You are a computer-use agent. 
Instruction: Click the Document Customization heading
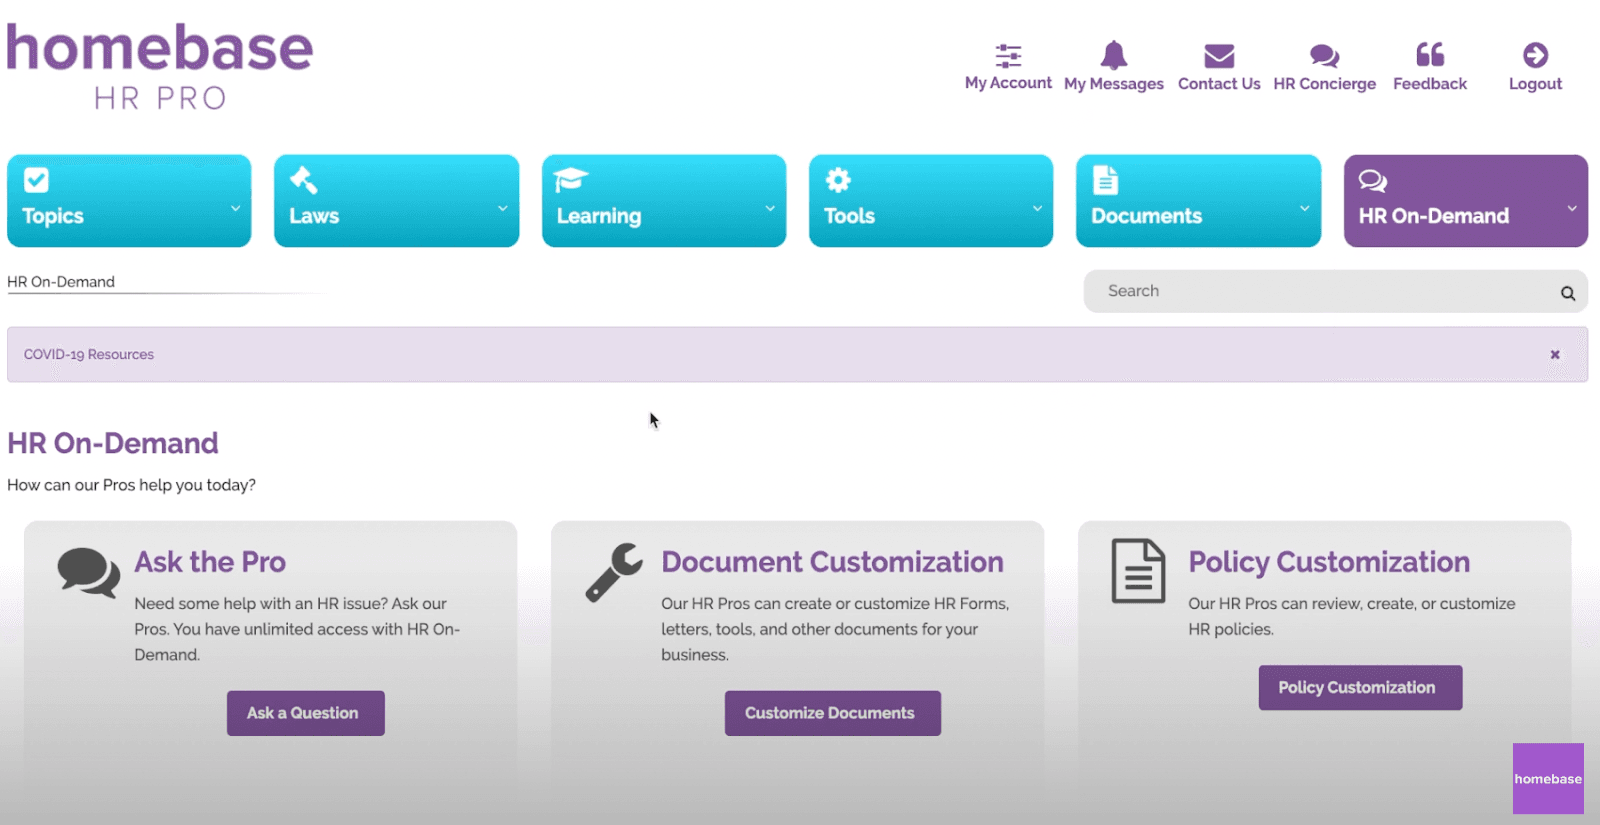point(832,562)
